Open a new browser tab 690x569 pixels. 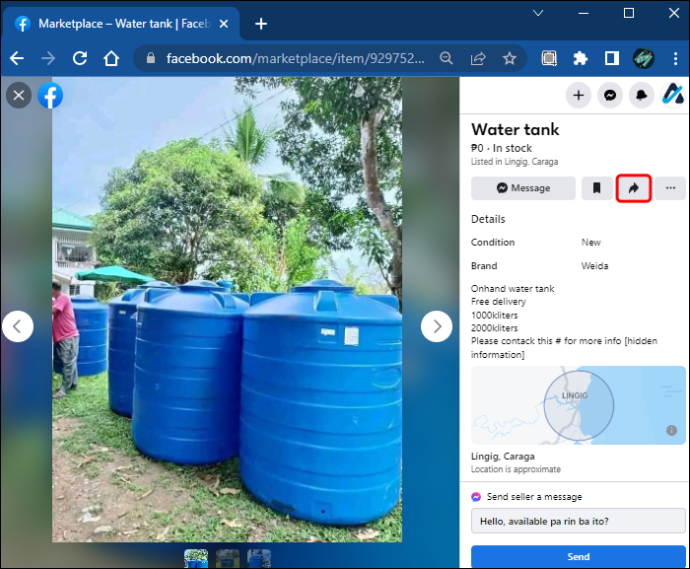tap(261, 23)
